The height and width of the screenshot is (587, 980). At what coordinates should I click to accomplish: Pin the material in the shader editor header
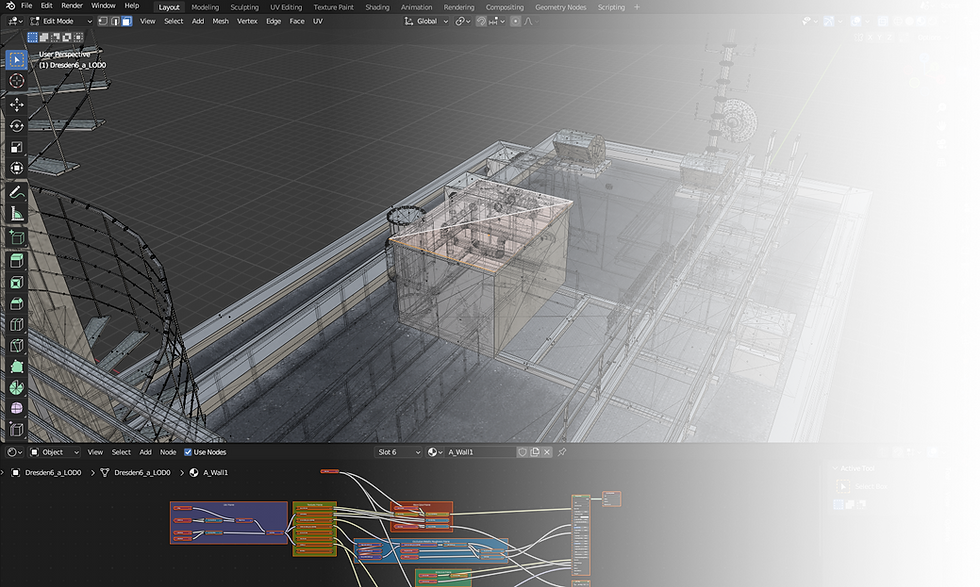click(561, 451)
